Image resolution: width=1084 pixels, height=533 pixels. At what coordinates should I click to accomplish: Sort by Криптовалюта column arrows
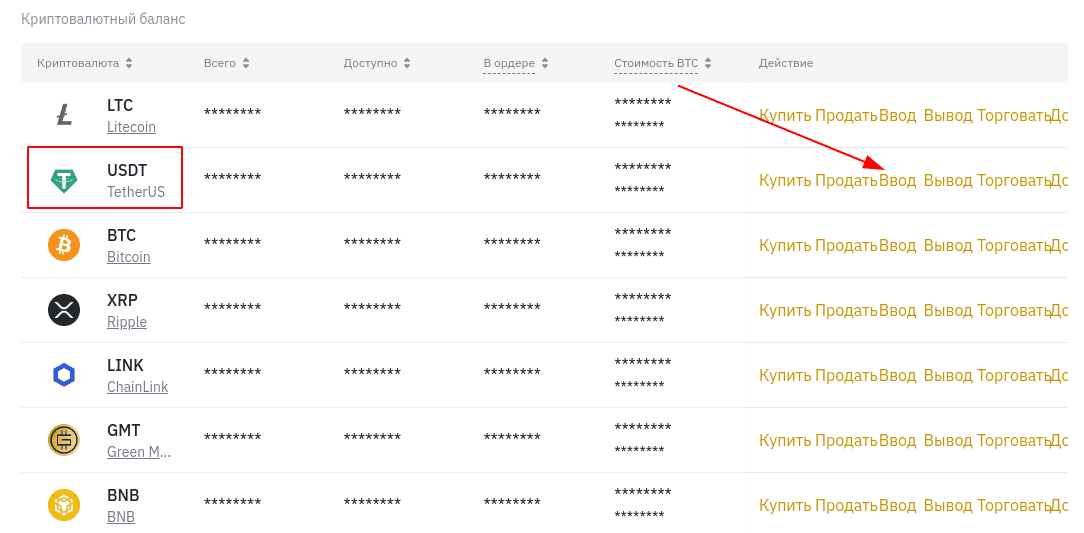point(129,63)
